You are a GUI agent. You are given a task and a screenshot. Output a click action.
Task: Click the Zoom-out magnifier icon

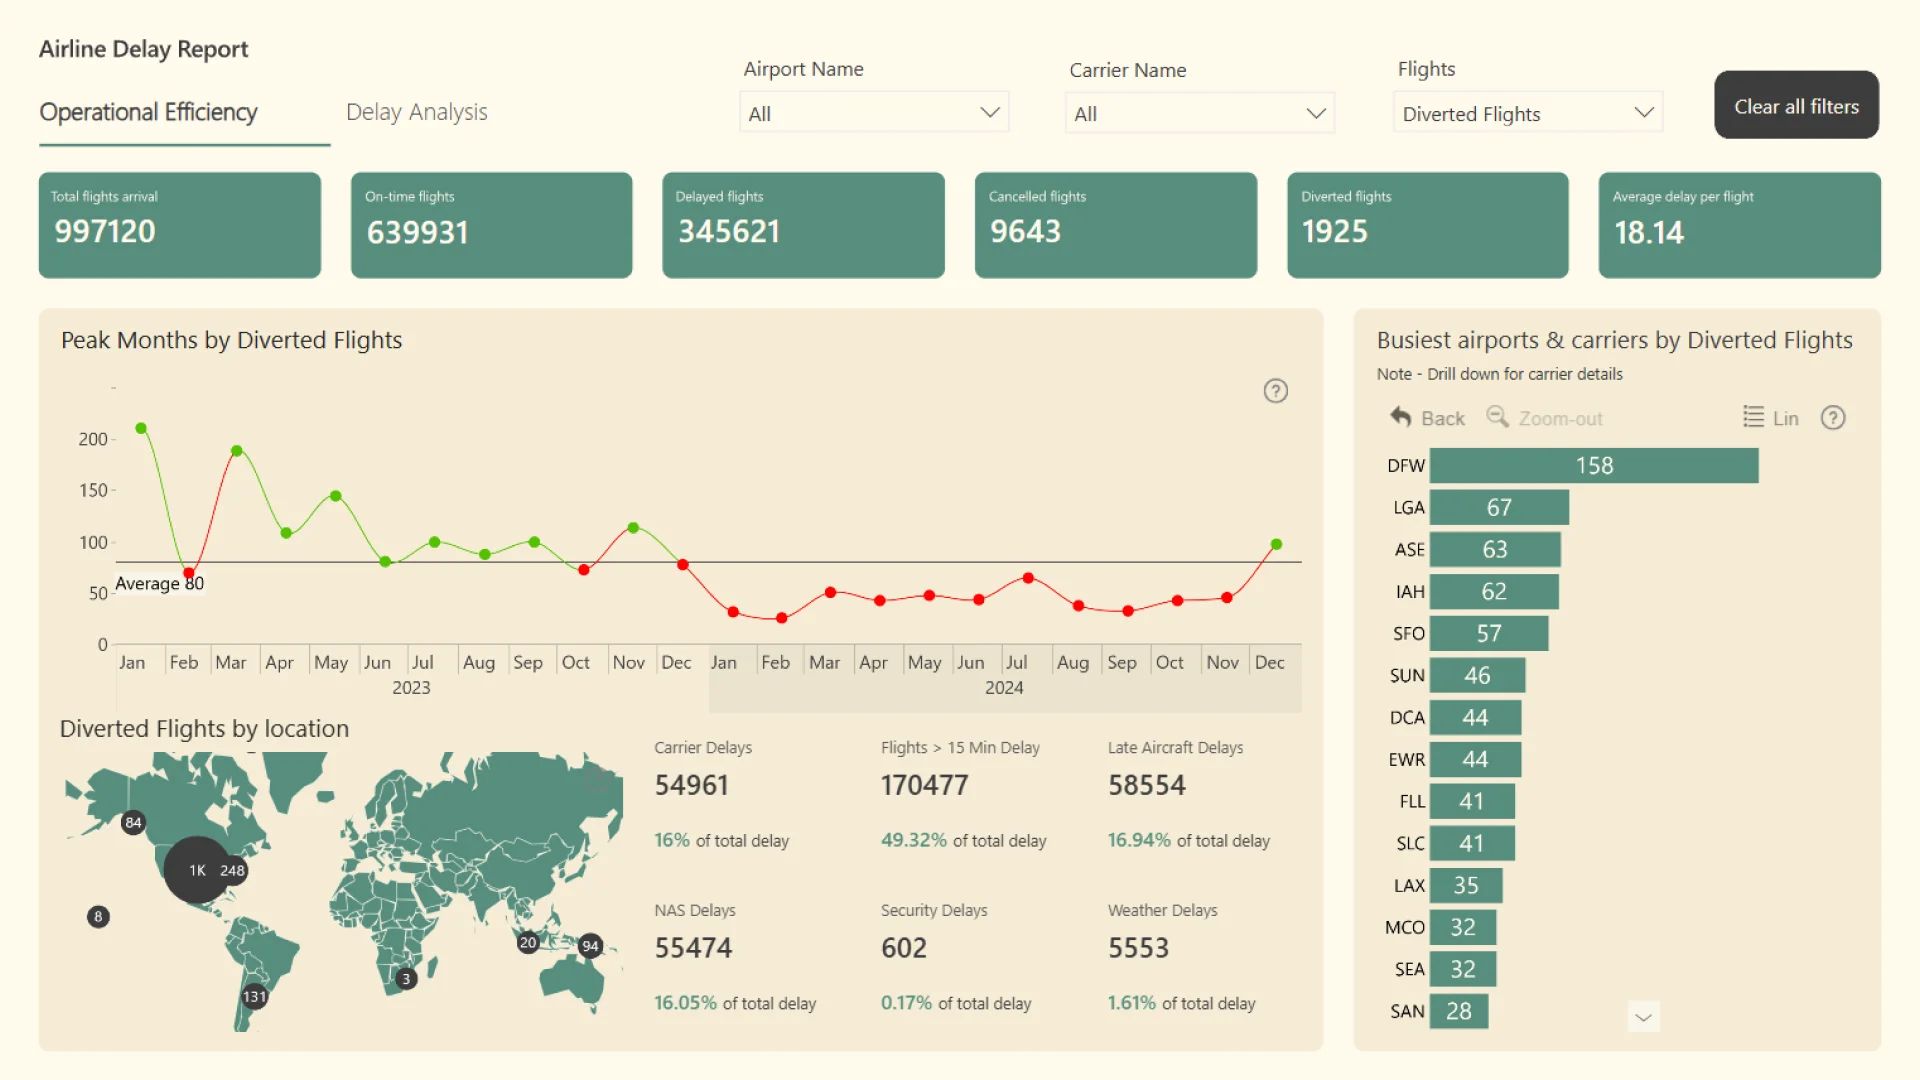(1497, 417)
